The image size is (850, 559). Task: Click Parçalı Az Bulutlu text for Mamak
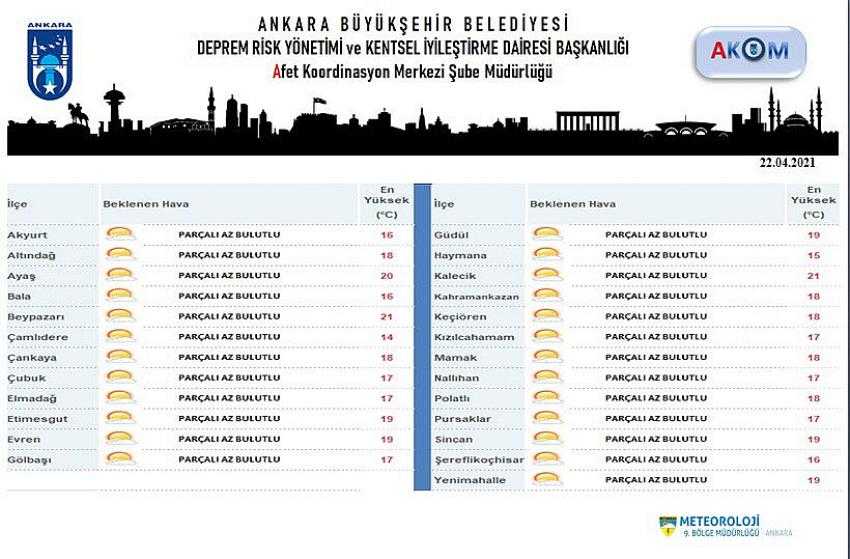(x=656, y=357)
